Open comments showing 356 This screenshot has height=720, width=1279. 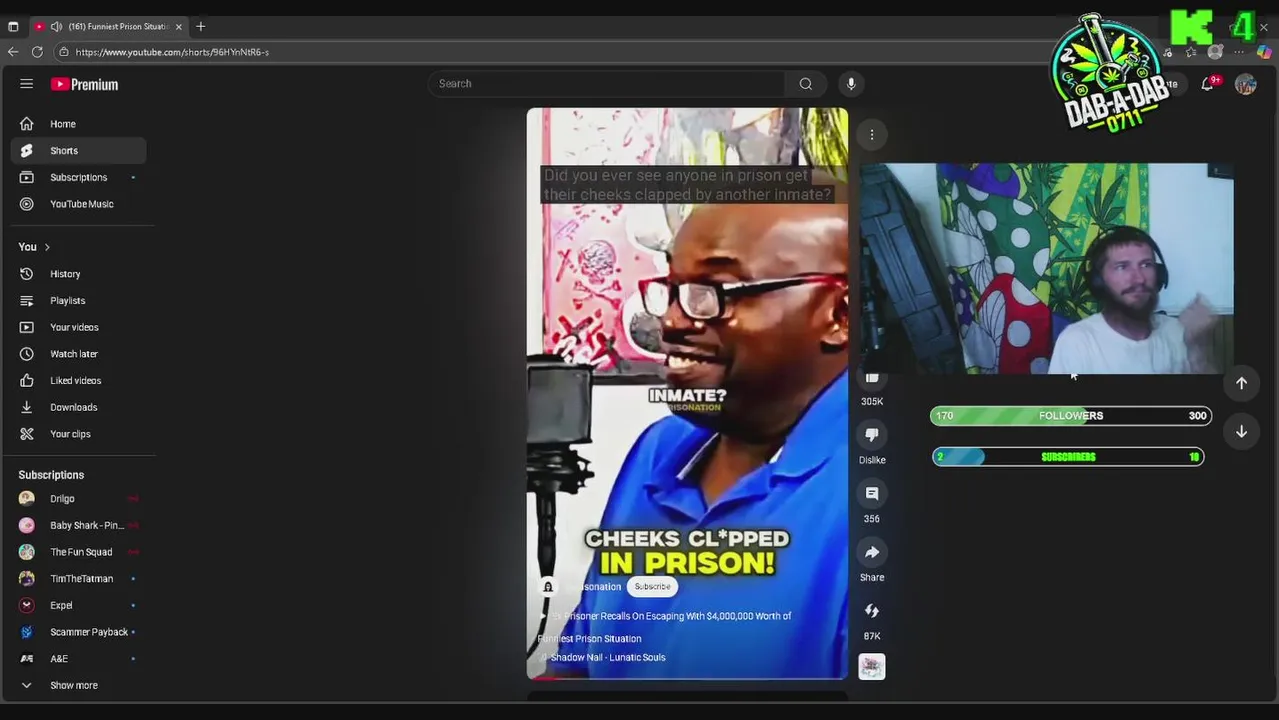872,494
